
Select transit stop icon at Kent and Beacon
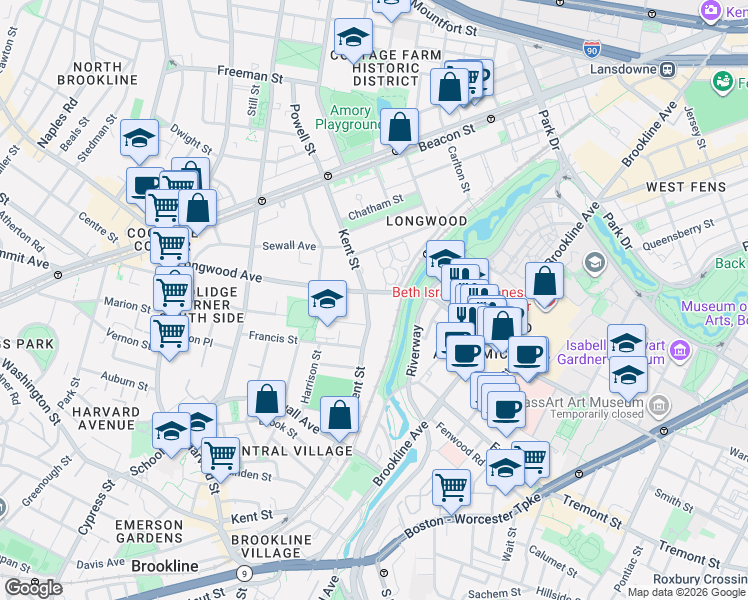[x=328, y=176]
